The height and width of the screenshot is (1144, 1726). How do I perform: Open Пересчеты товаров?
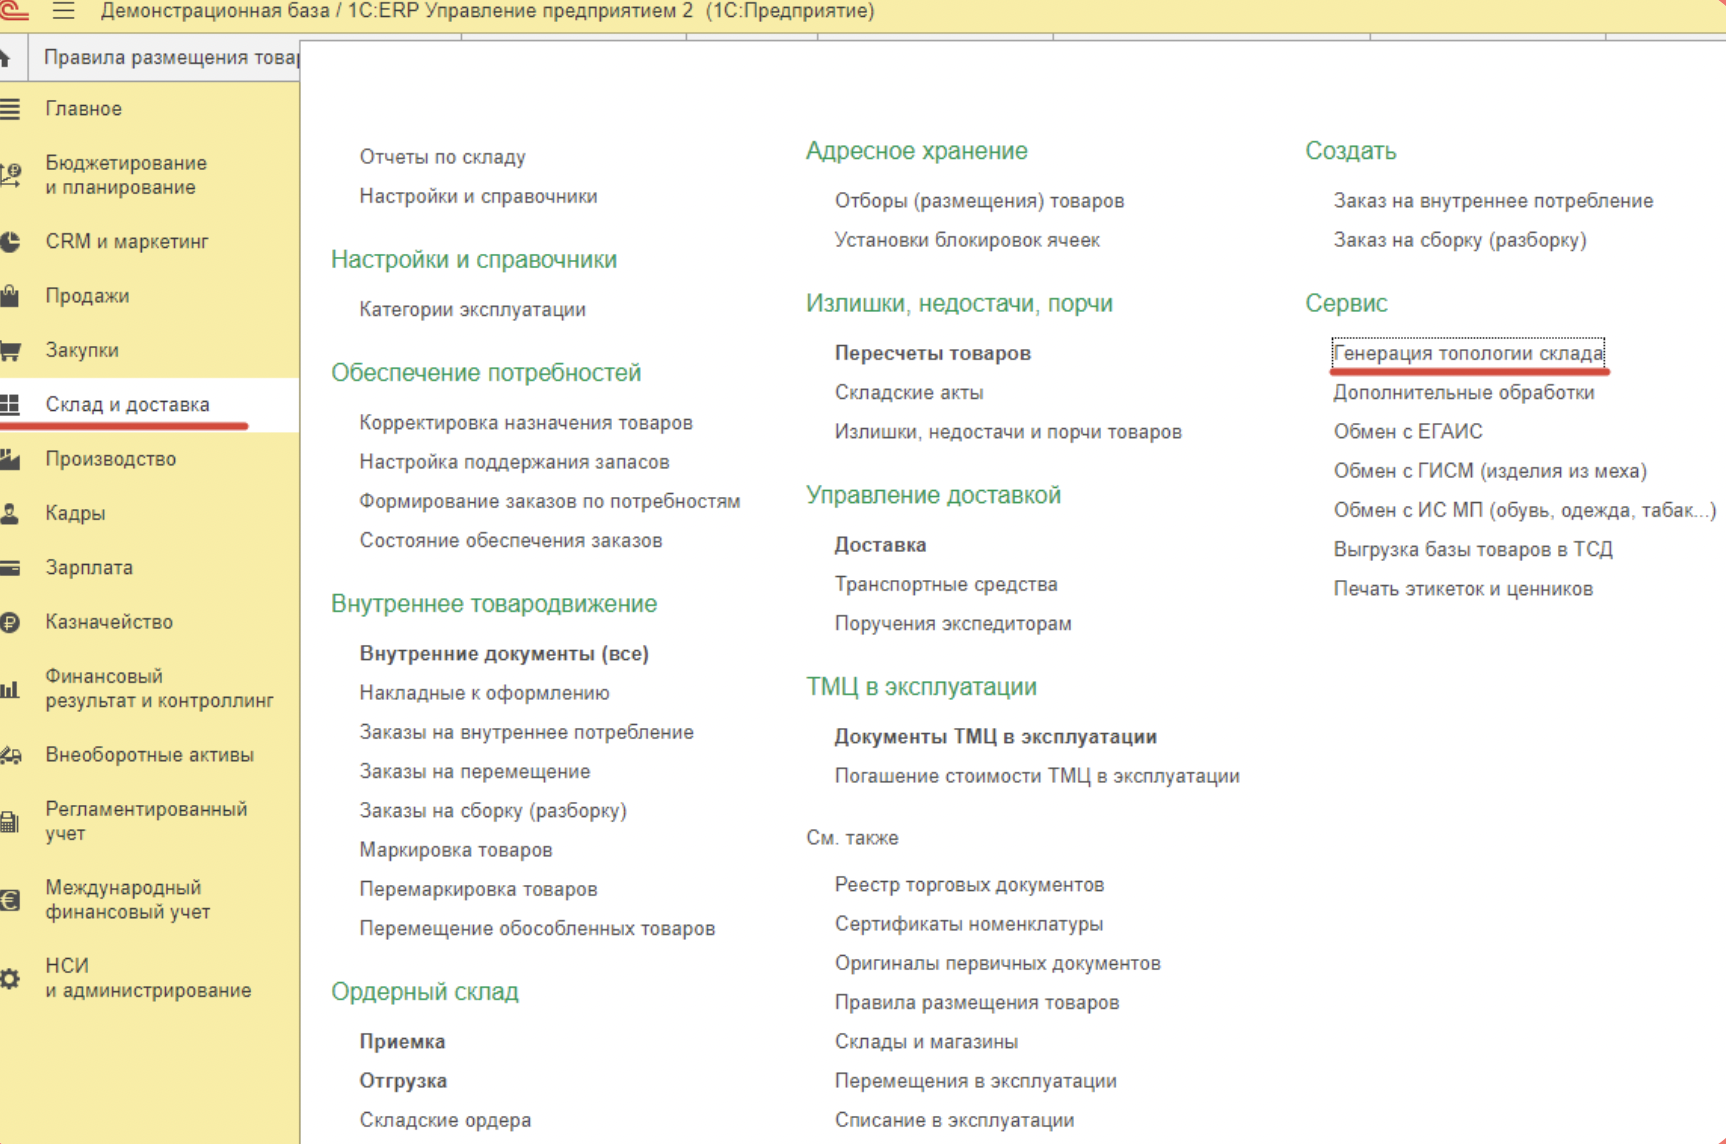(932, 354)
